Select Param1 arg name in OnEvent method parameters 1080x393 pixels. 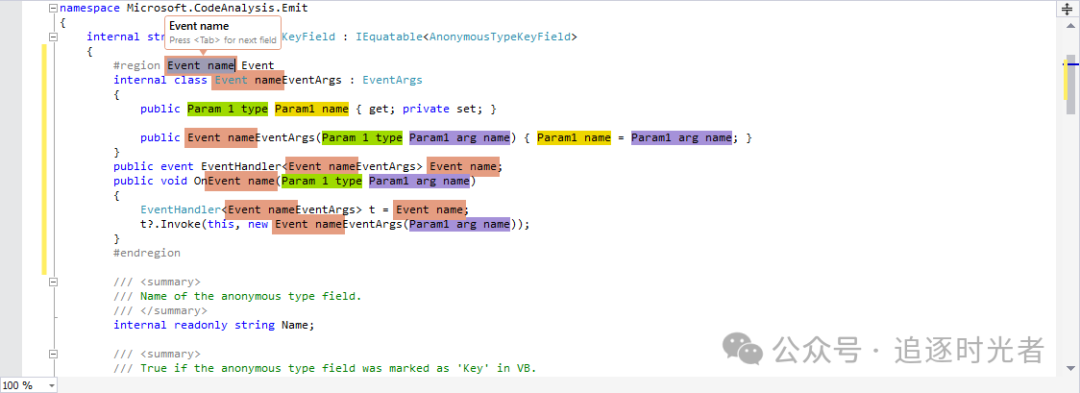coord(419,181)
